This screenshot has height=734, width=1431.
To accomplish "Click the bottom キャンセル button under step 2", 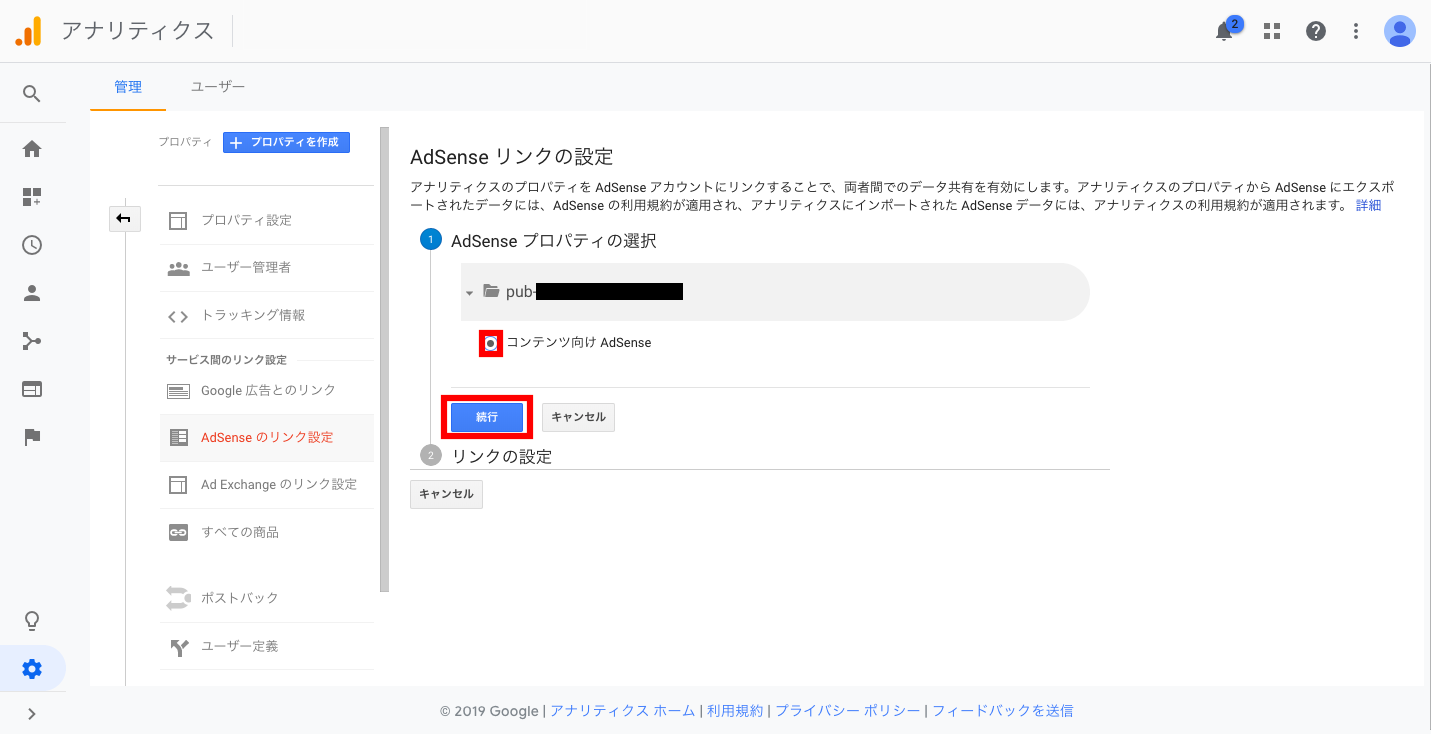I will point(446,494).
